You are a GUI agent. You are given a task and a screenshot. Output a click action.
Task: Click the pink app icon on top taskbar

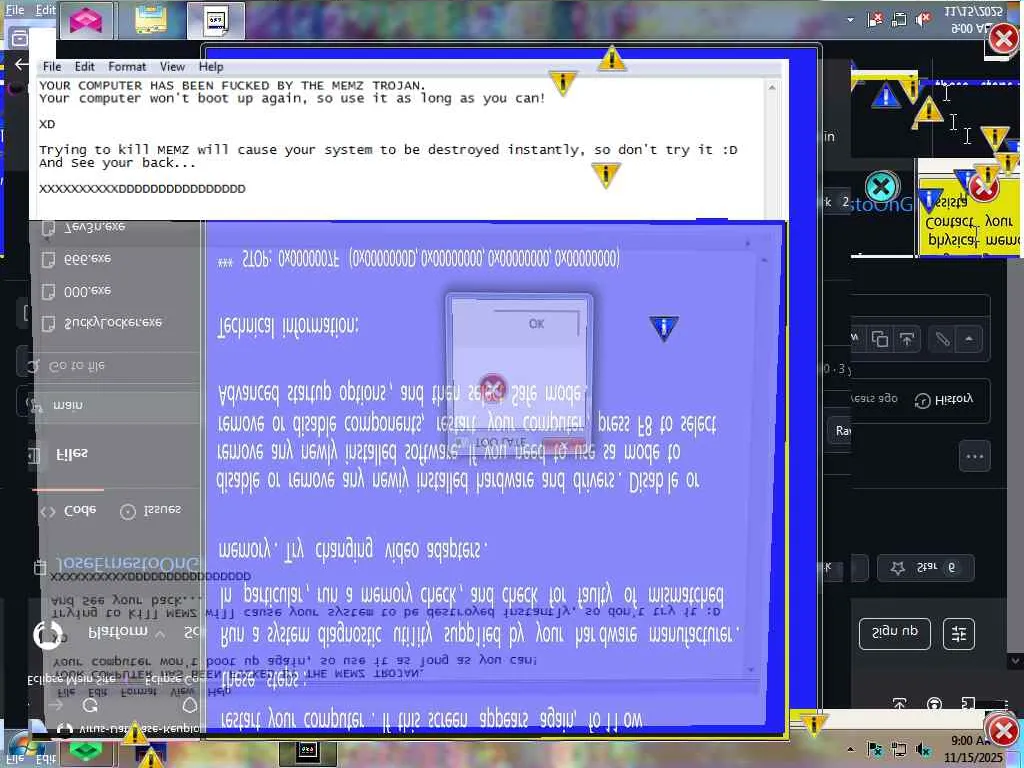(86, 20)
